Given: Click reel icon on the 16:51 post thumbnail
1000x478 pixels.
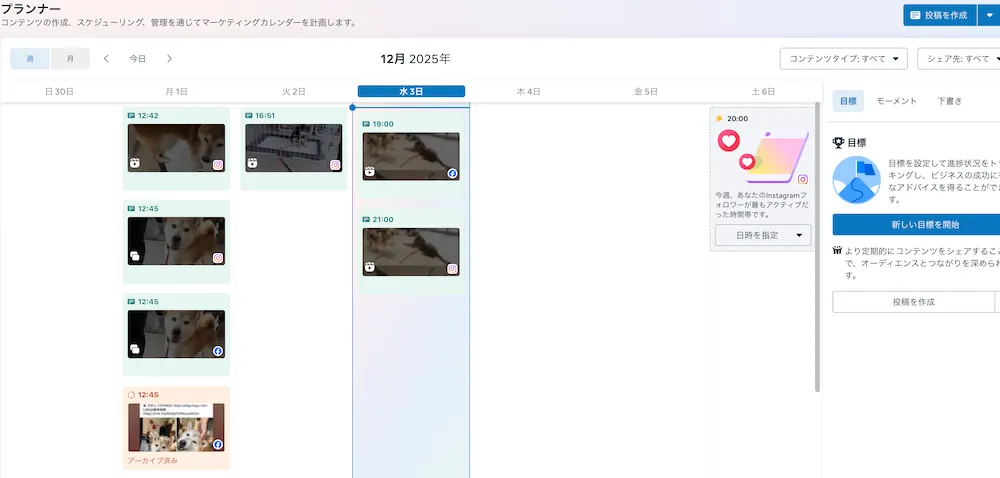Looking at the screenshot, I should coord(252,163).
